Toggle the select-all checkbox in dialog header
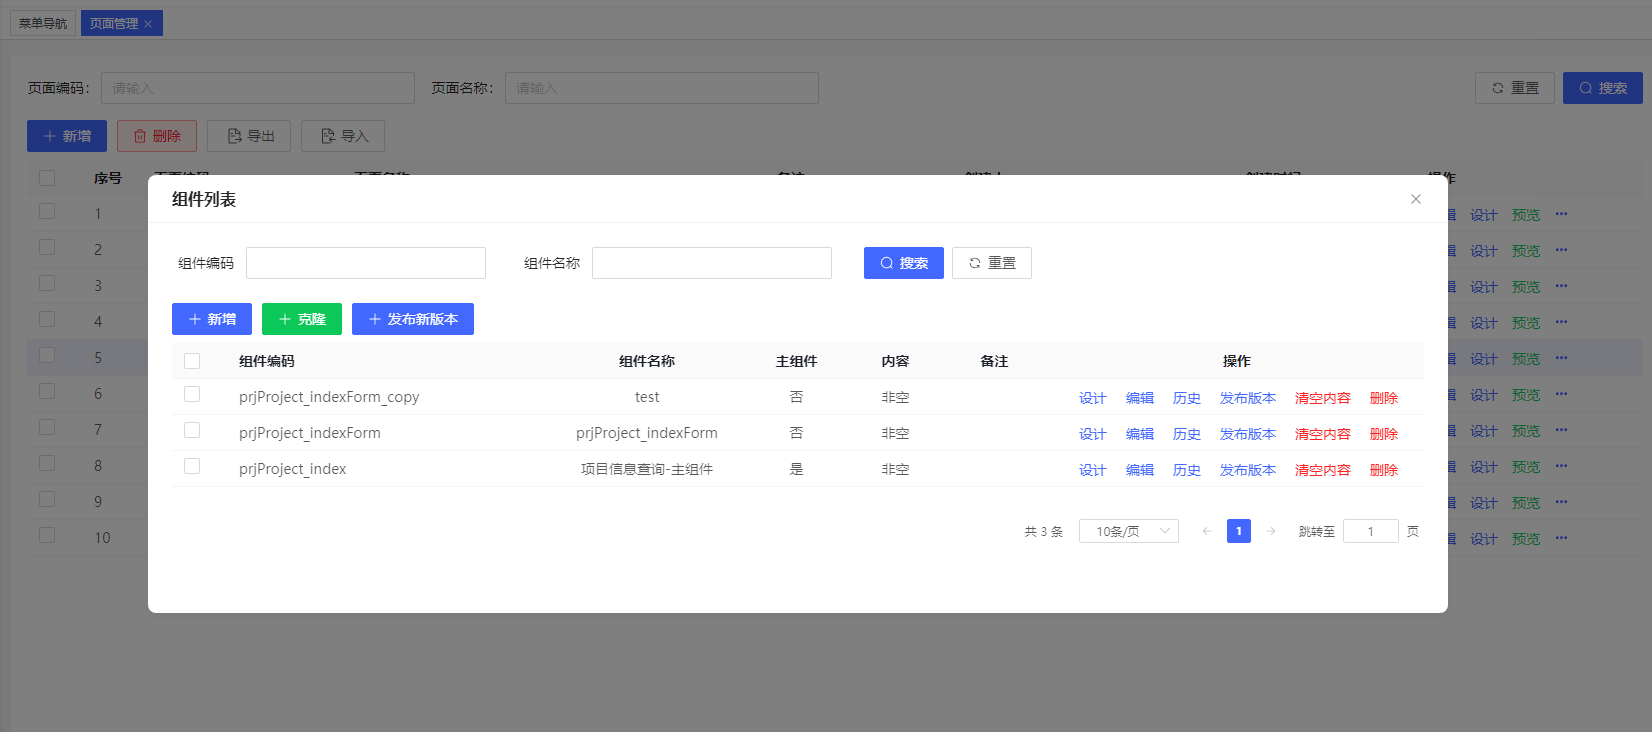1652x732 pixels. tap(192, 361)
